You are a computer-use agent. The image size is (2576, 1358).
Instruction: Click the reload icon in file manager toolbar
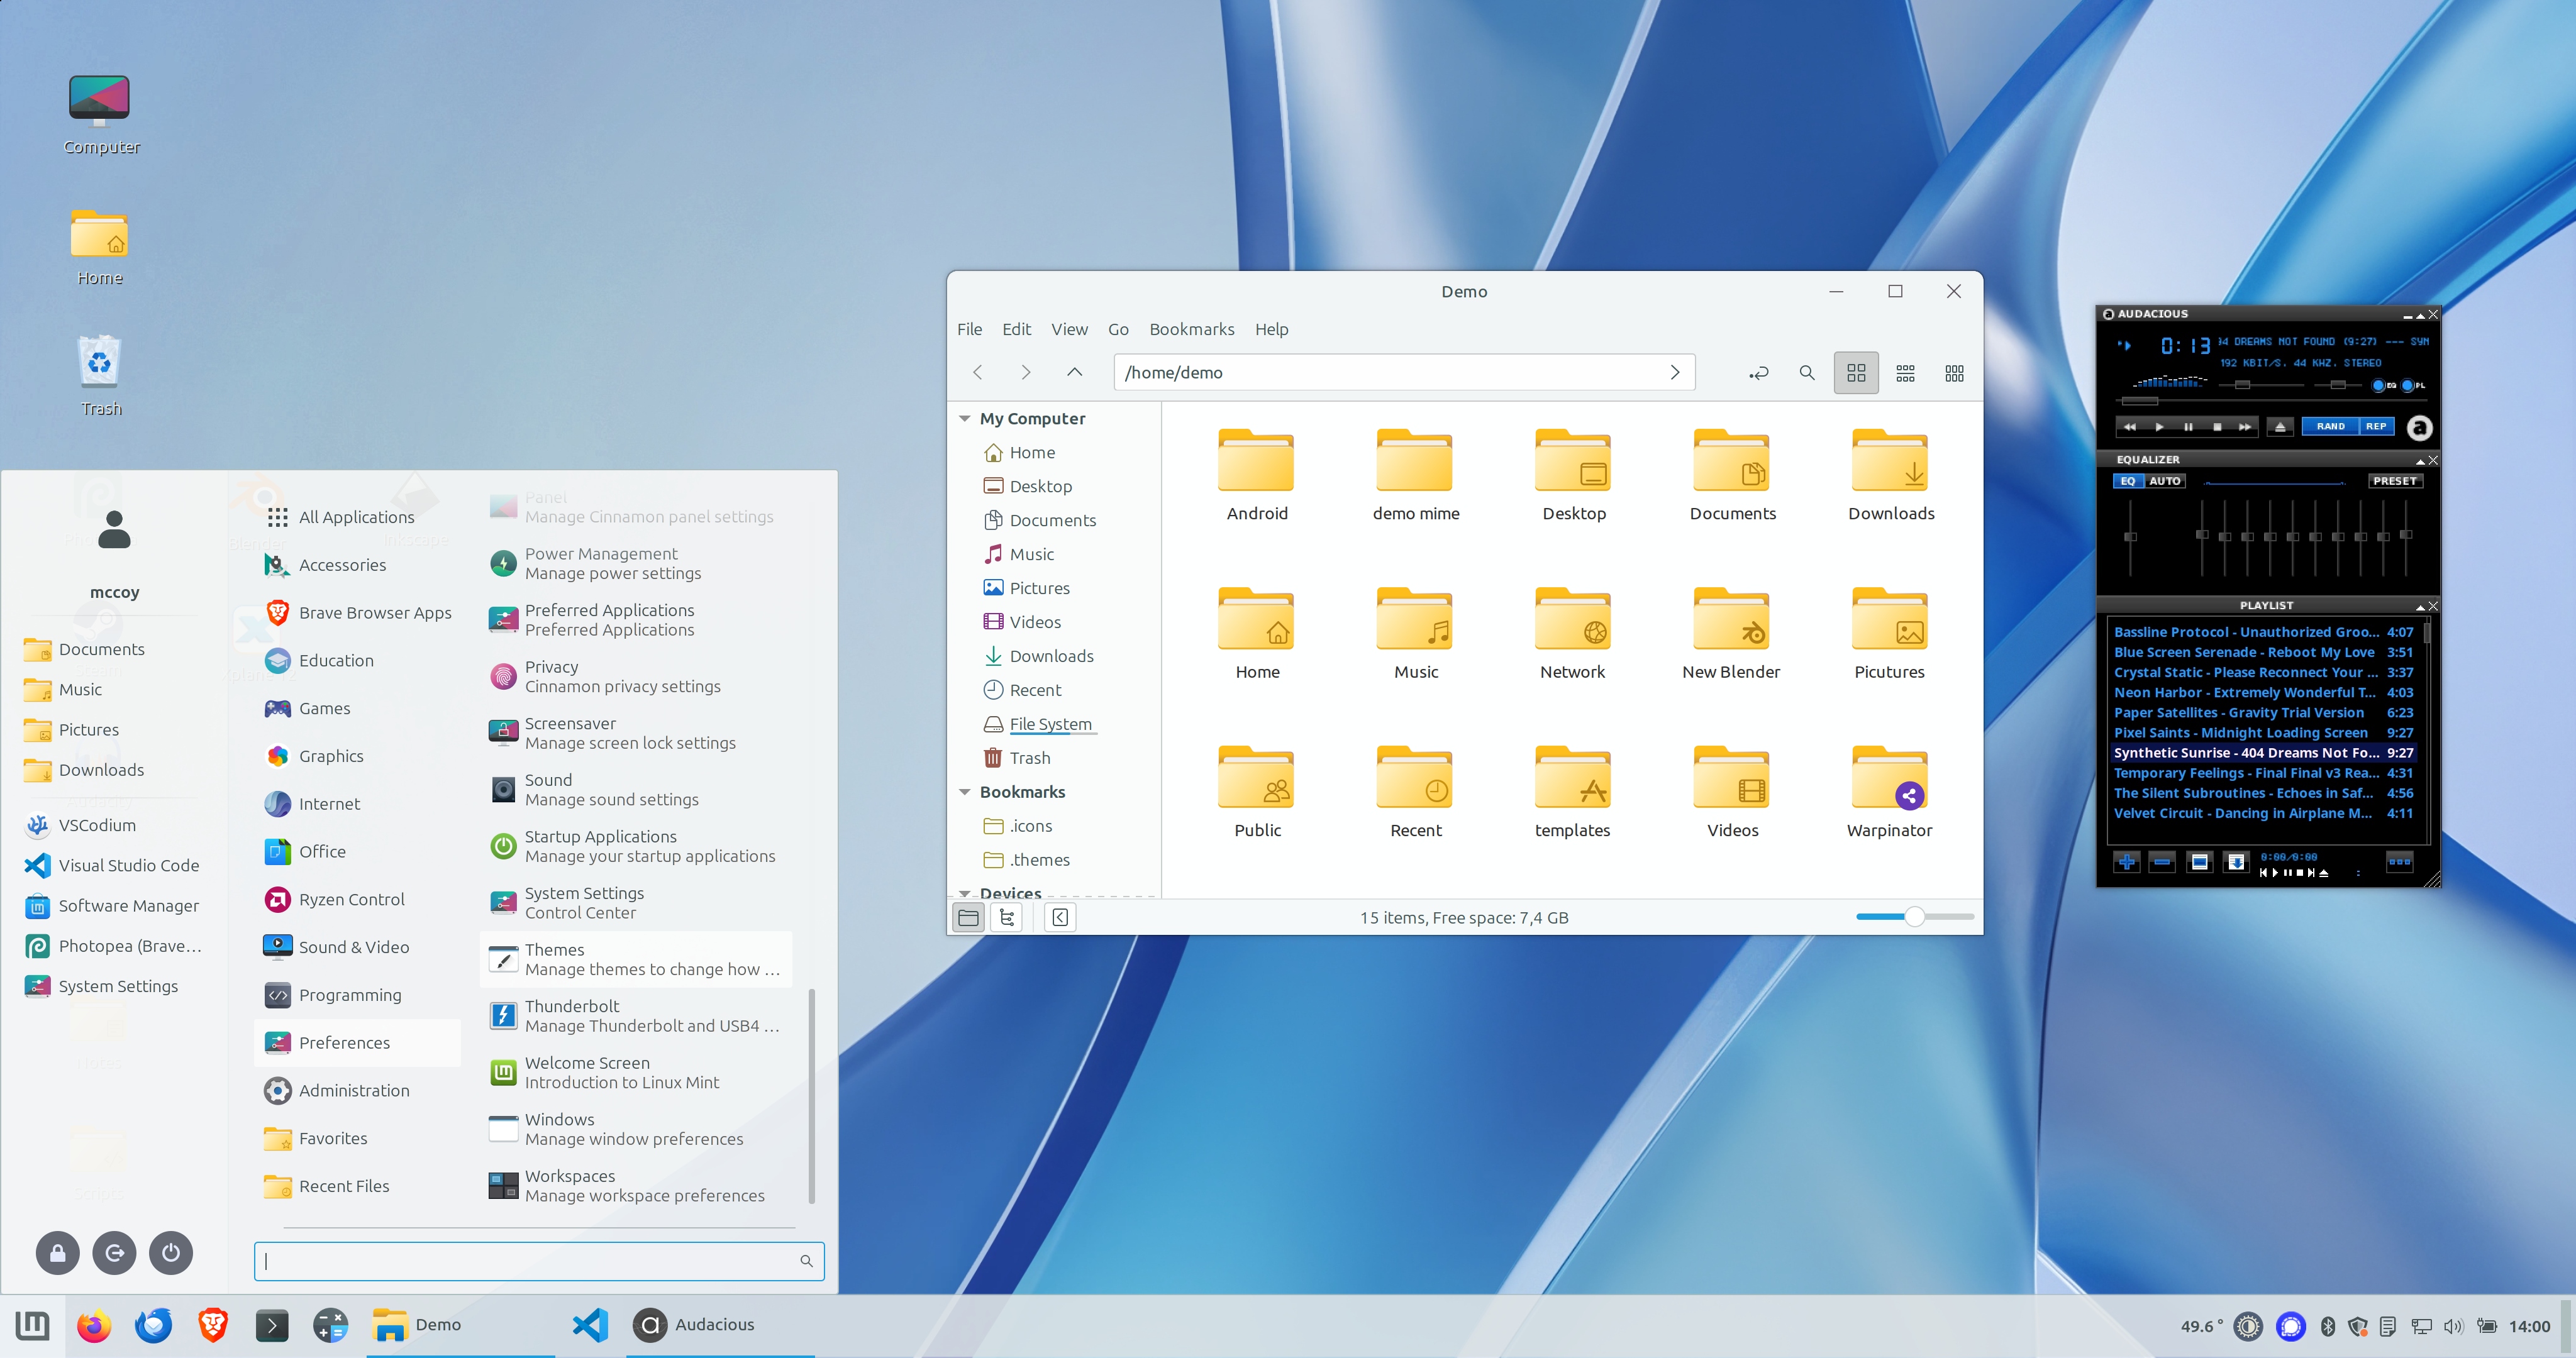coord(1758,373)
